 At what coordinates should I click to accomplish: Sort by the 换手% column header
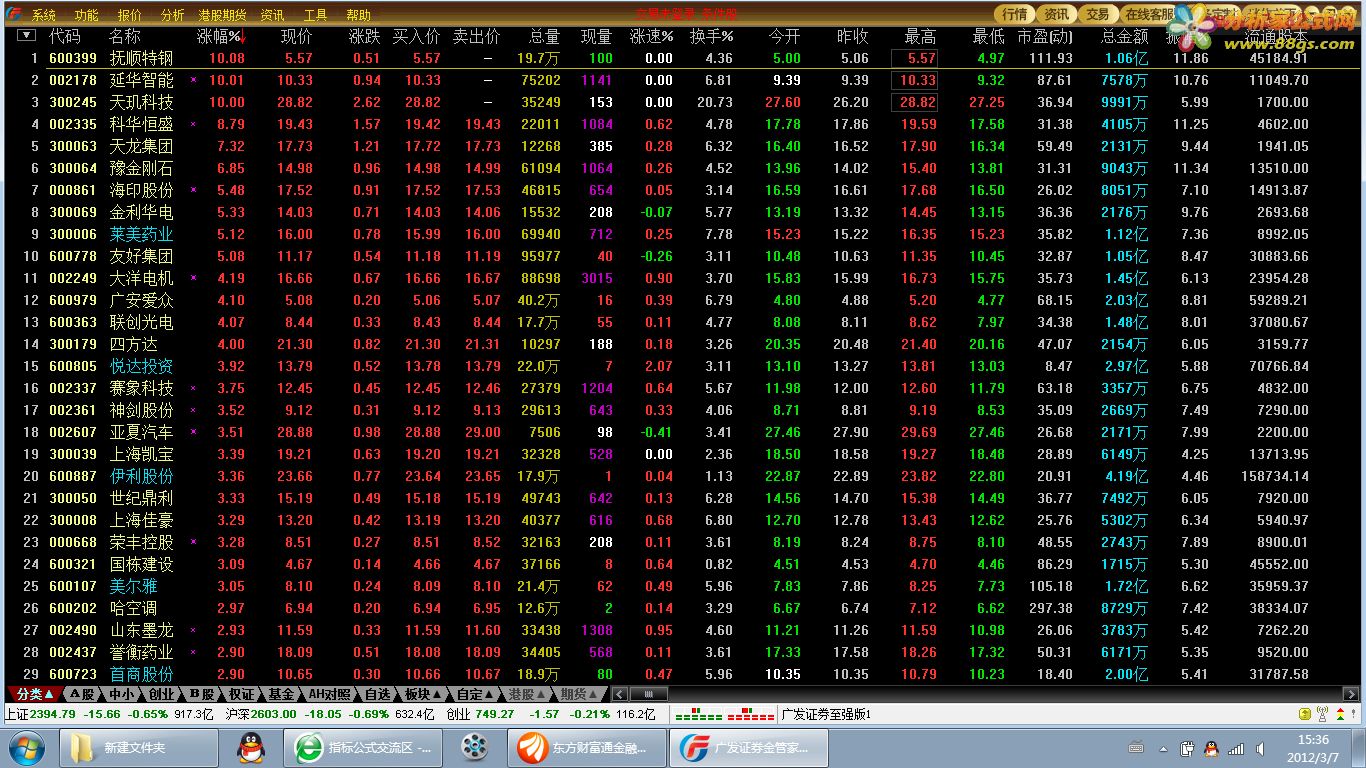(x=711, y=36)
